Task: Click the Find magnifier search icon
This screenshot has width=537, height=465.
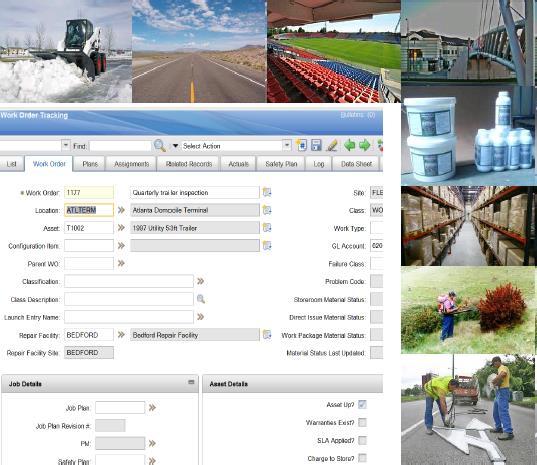Action: pos(160,146)
